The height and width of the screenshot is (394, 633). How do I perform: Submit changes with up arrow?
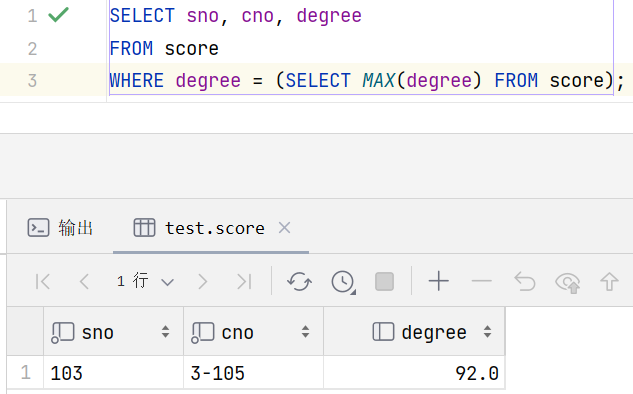click(x=609, y=281)
